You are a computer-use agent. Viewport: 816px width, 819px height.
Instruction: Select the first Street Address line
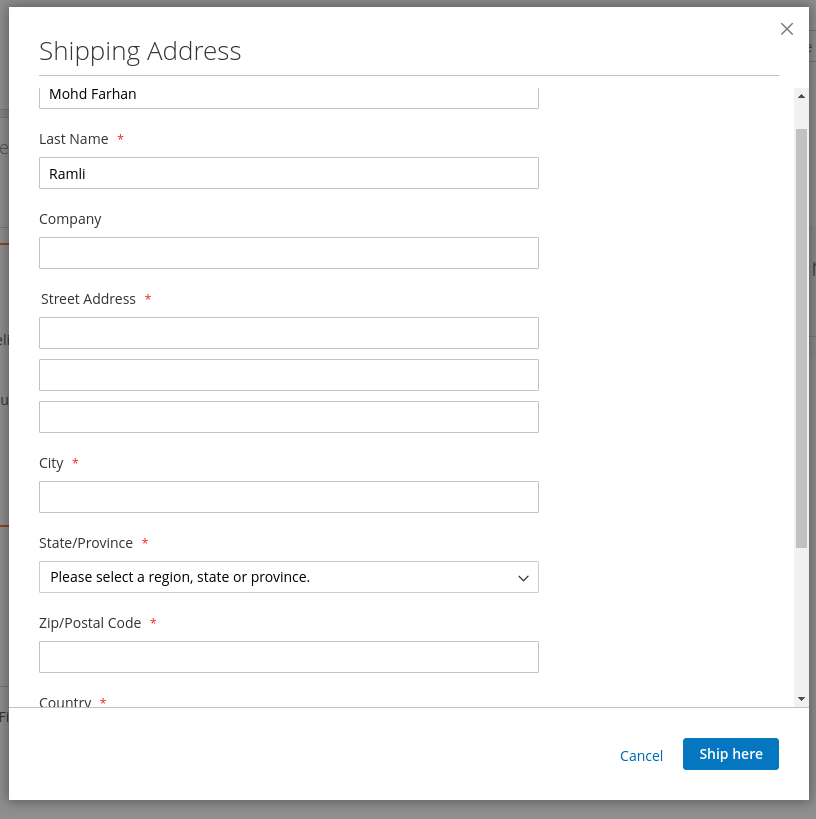(x=288, y=333)
